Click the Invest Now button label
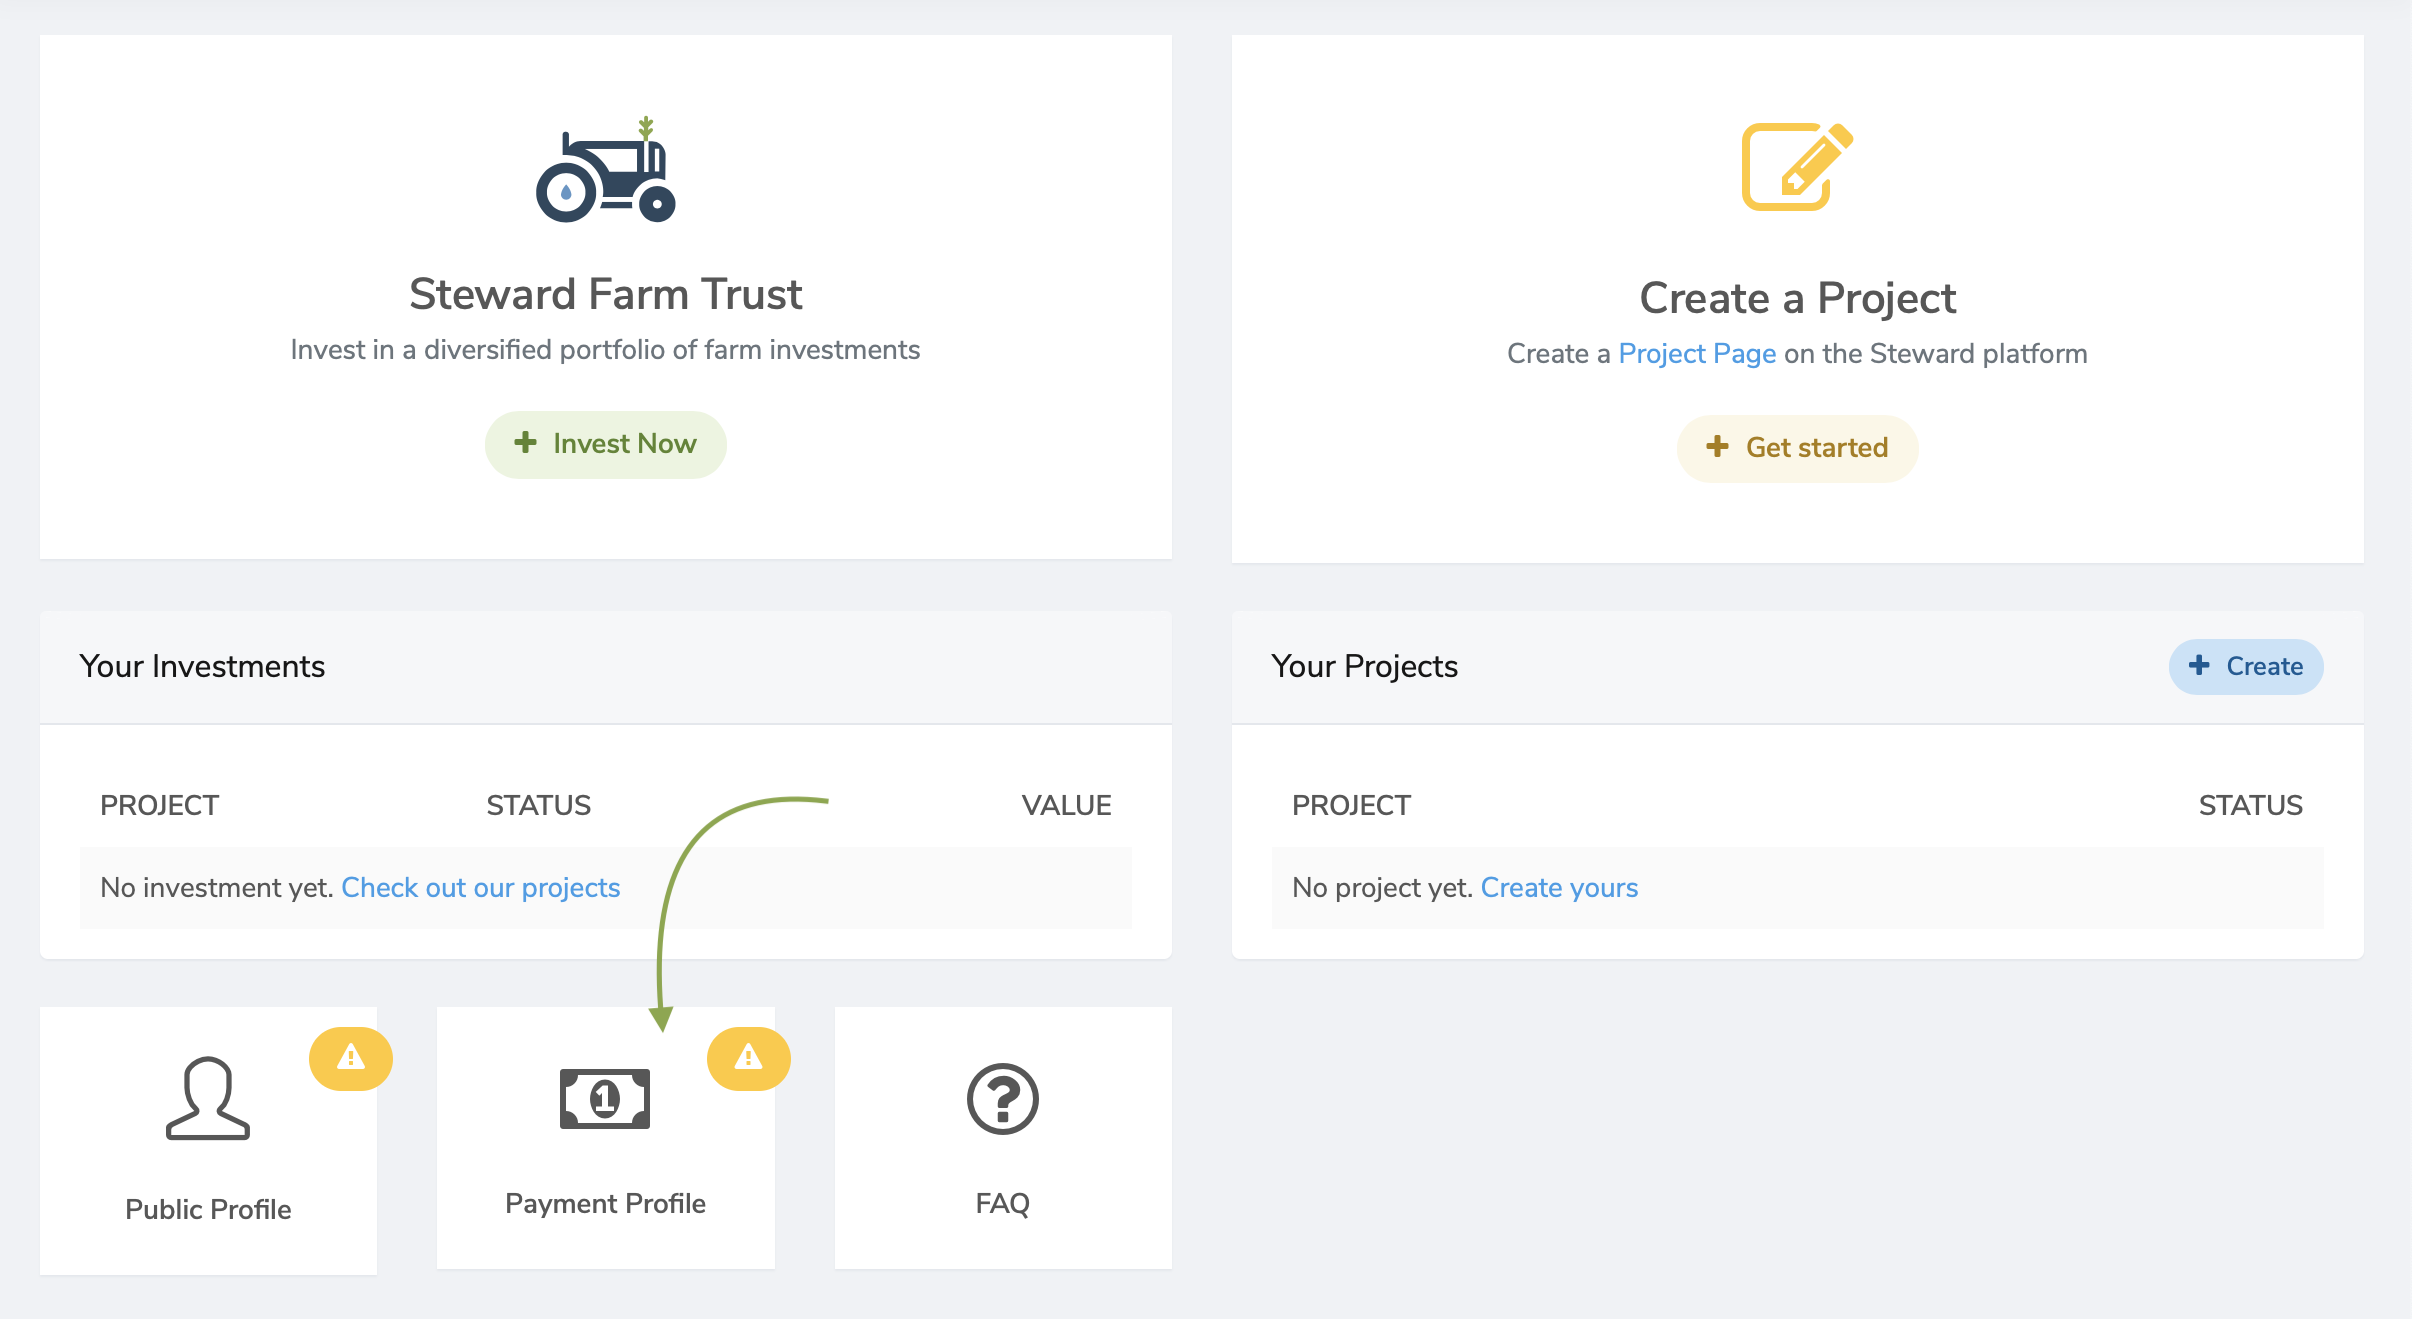Screen dimensions: 2412x1319 click(624, 443)
